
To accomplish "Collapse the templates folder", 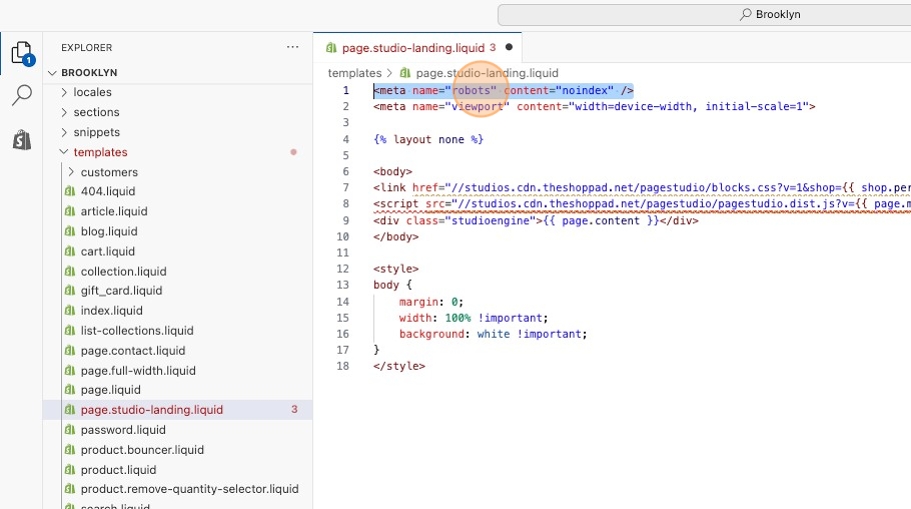I will tap(100, 152).
